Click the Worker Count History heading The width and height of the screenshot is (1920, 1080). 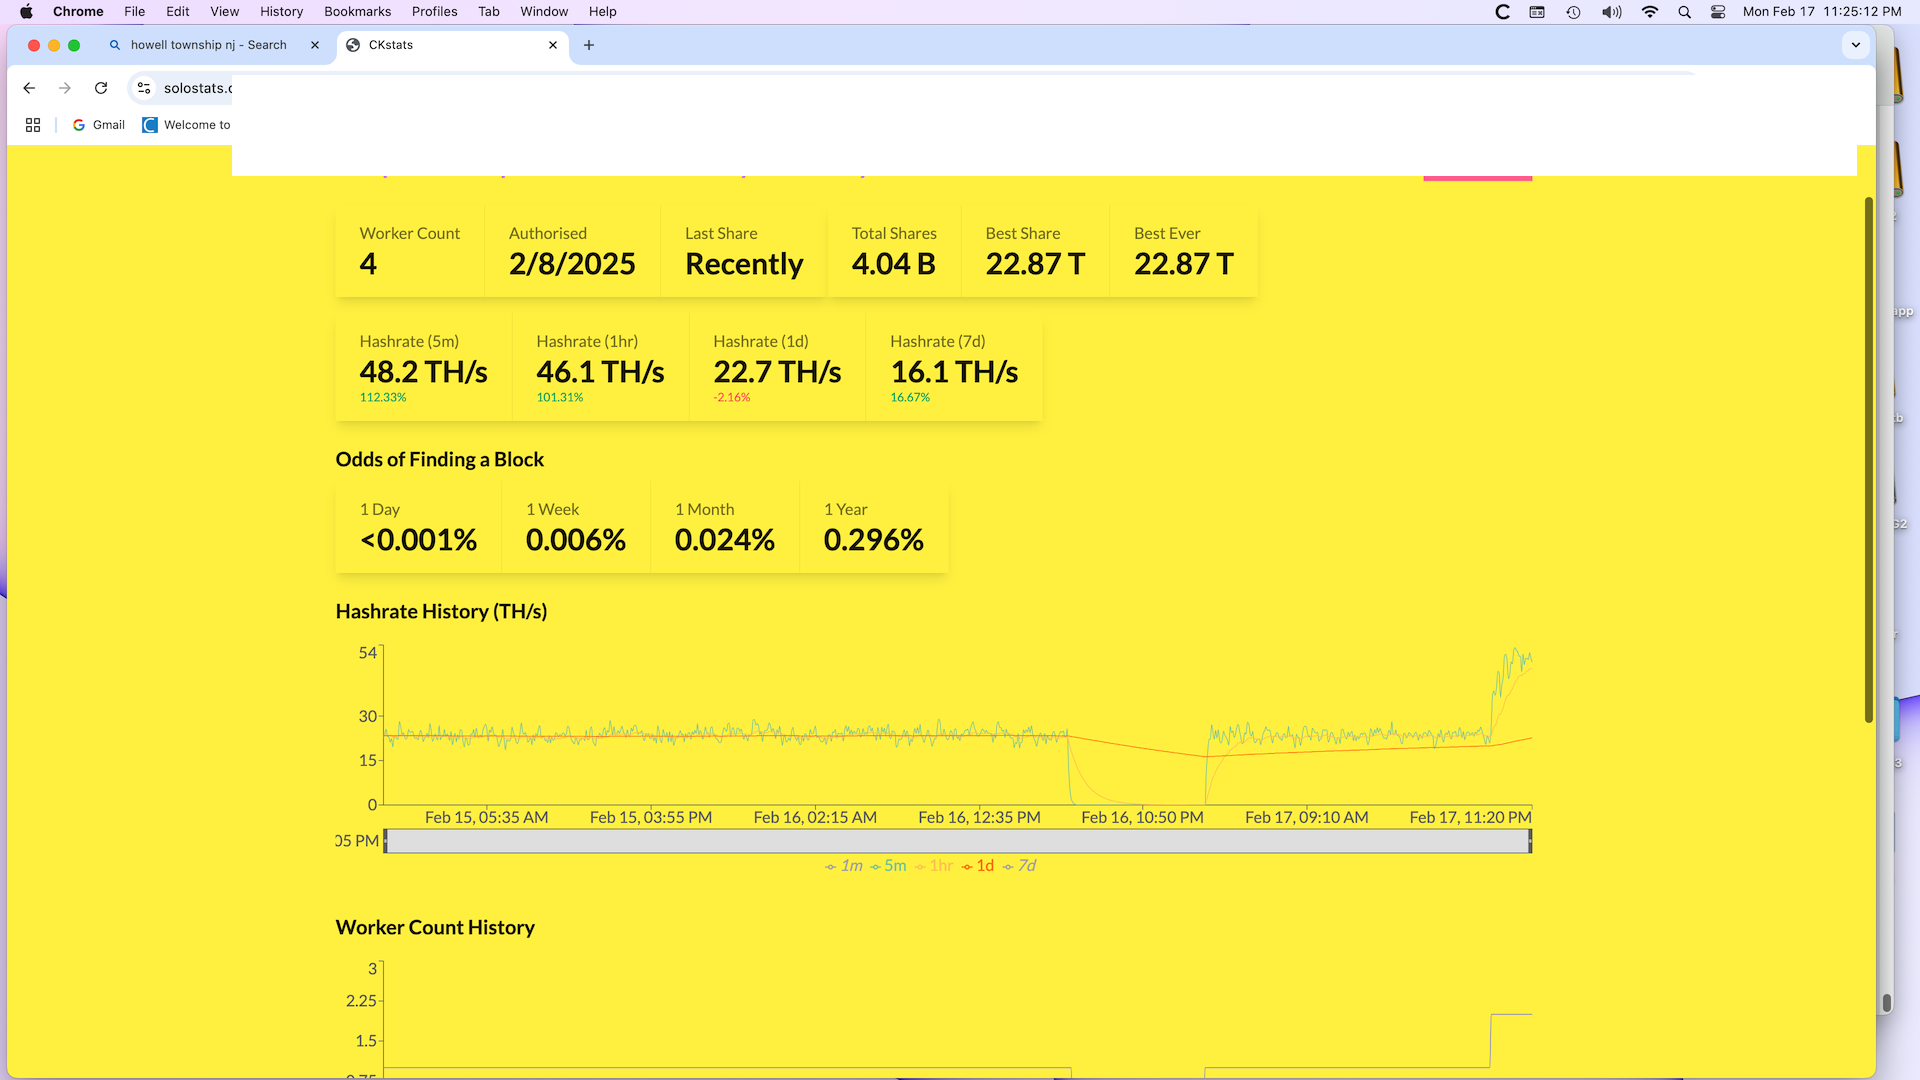[x=435, y=928]
